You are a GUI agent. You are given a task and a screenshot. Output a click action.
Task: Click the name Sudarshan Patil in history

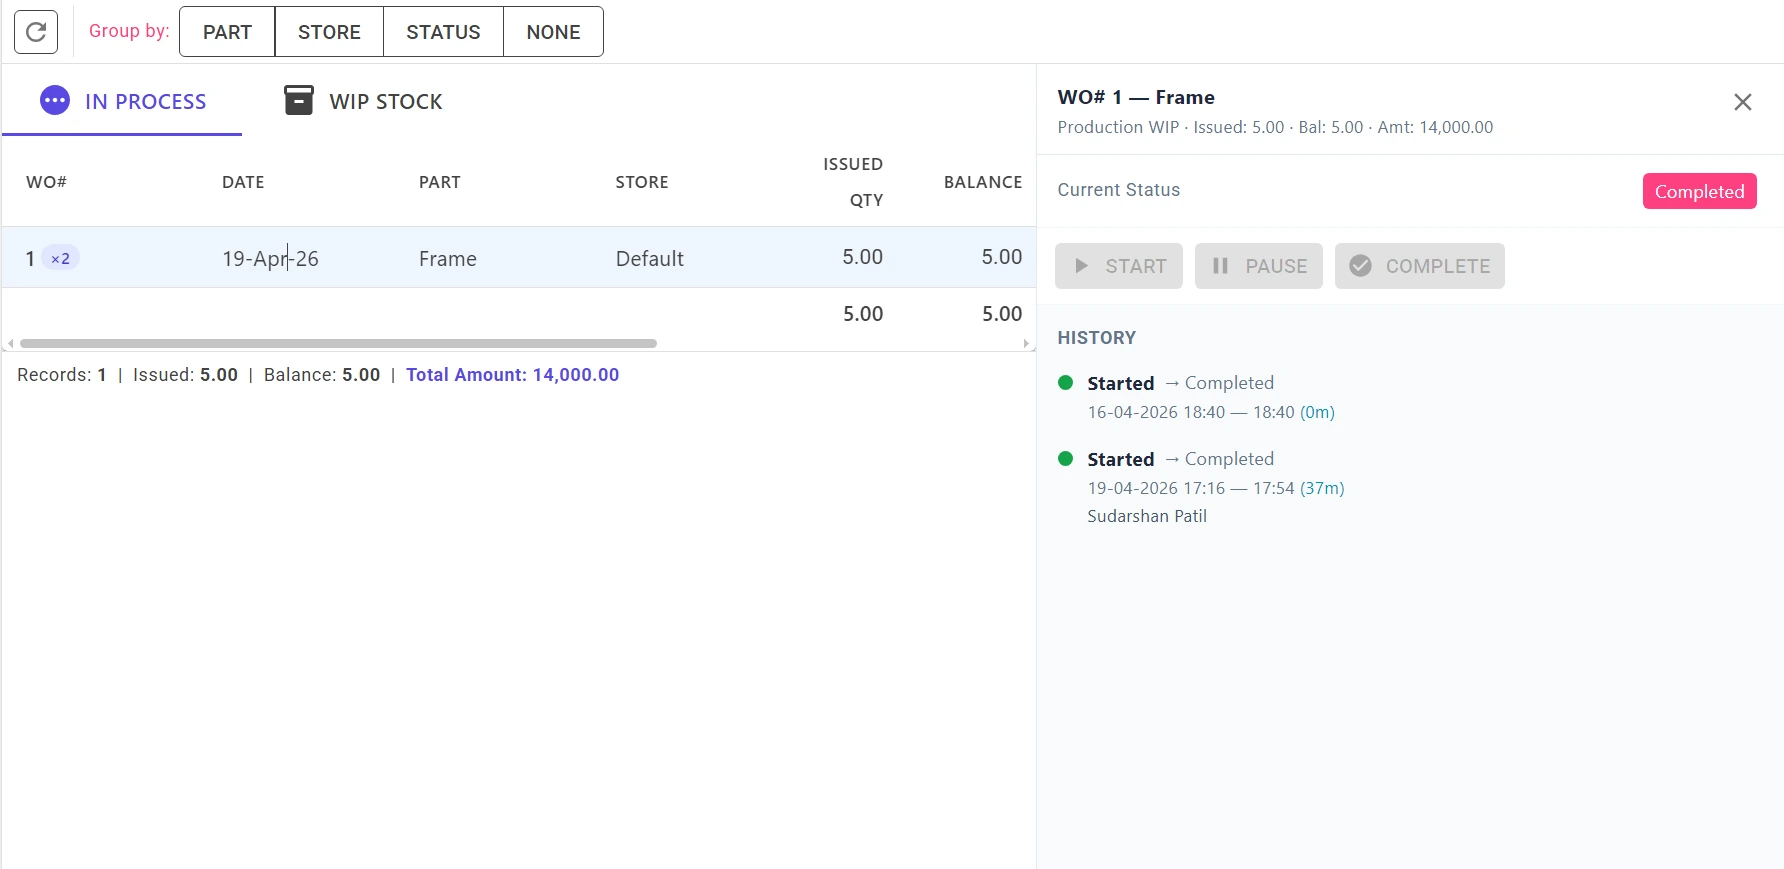pos(1147,516)
